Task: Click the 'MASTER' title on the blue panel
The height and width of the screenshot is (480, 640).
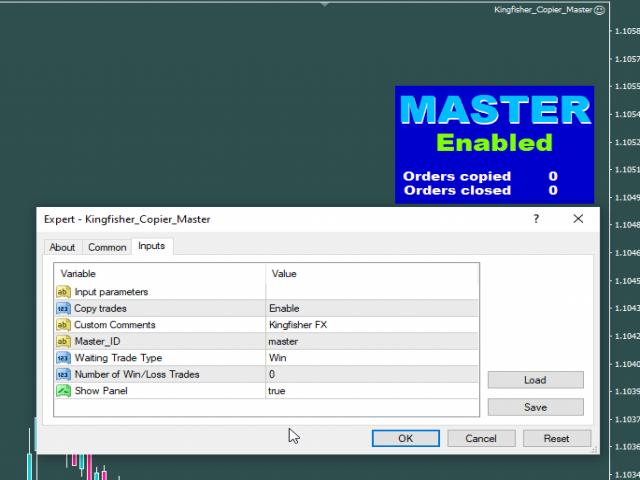Action: point(495,110)
